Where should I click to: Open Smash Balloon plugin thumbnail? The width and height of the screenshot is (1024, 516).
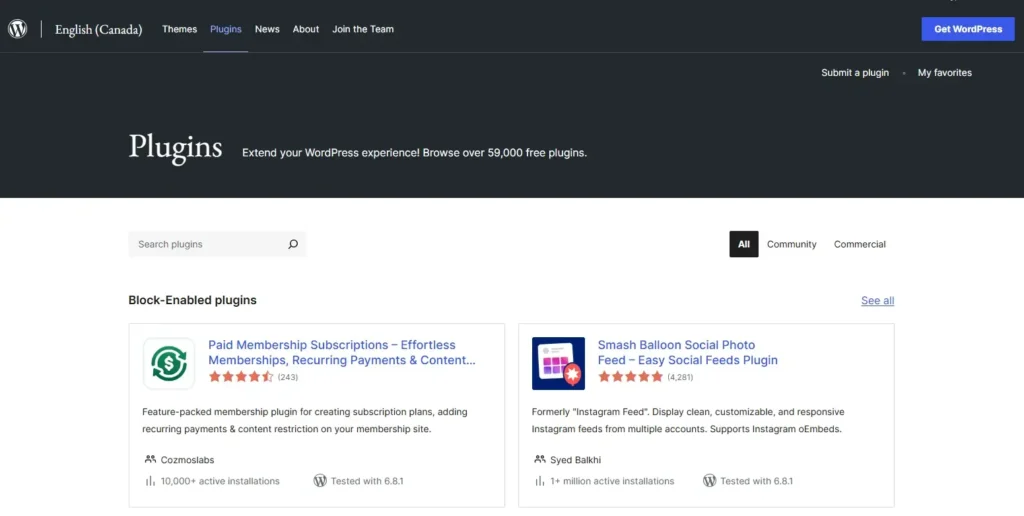pyautogui.click(x=558, y=363)
